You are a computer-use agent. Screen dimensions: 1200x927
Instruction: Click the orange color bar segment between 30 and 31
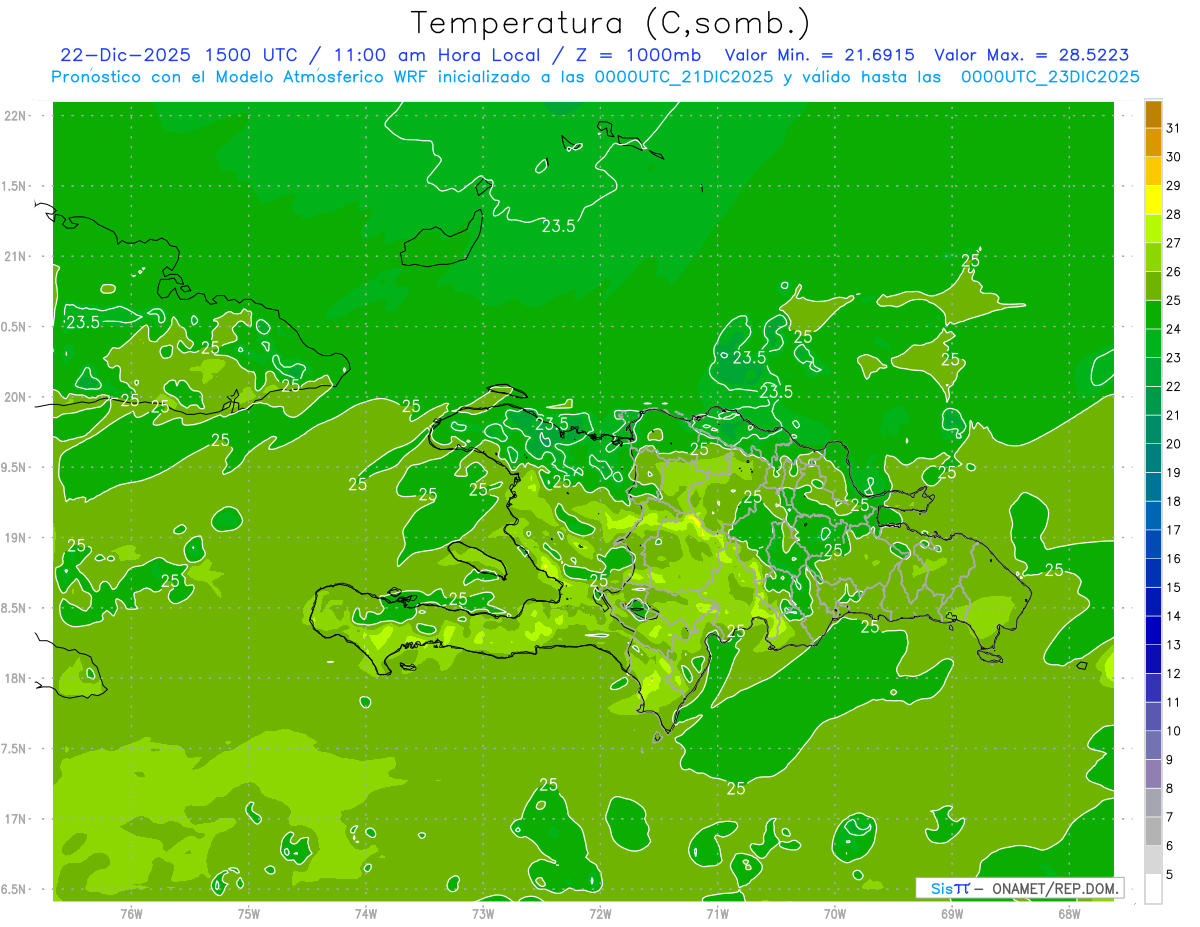tap(1153, 143)
